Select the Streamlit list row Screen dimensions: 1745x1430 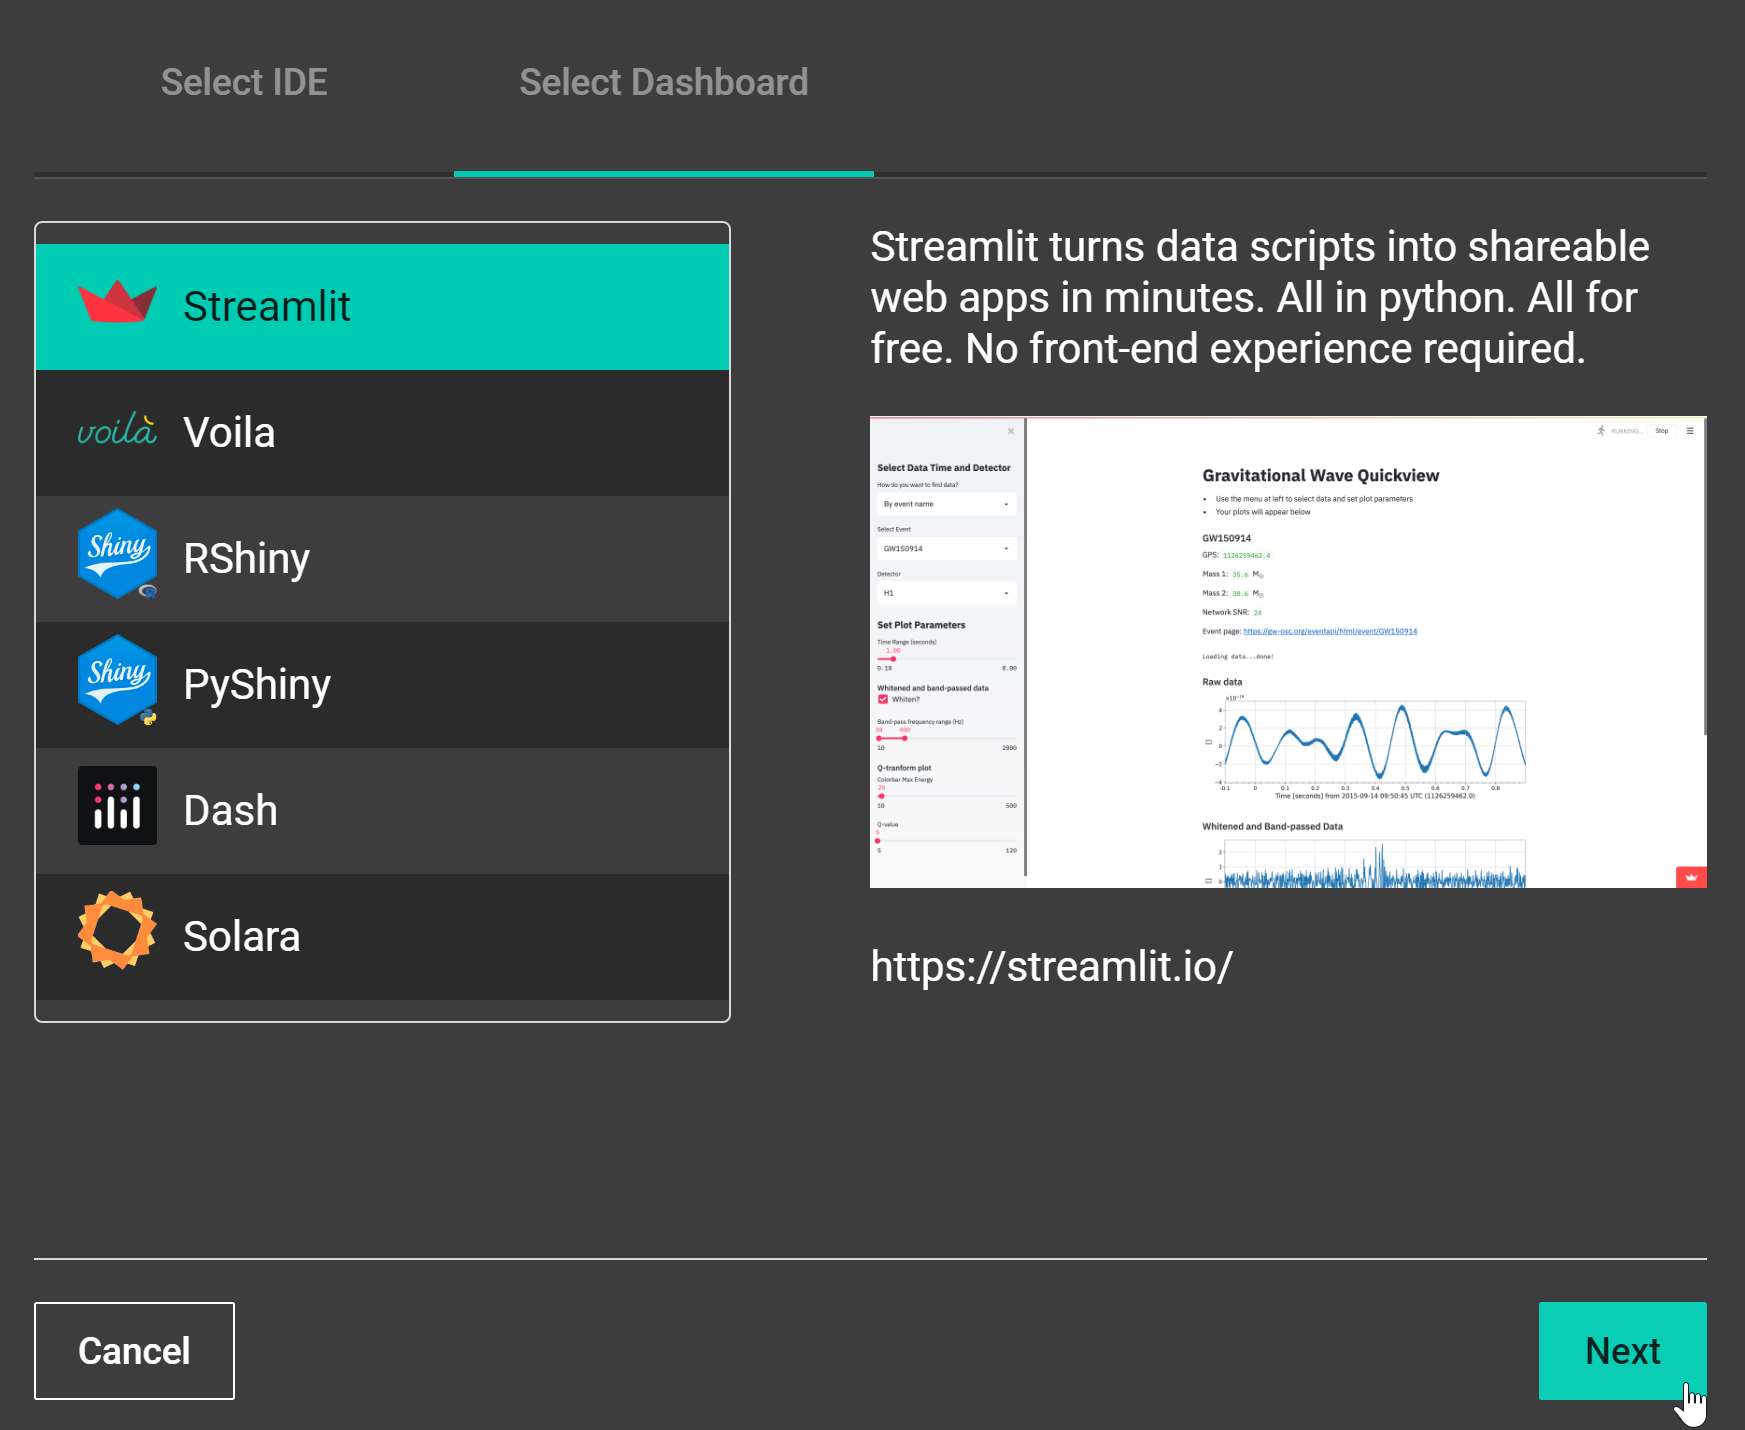pyautogui.click(x=382, y=307)
